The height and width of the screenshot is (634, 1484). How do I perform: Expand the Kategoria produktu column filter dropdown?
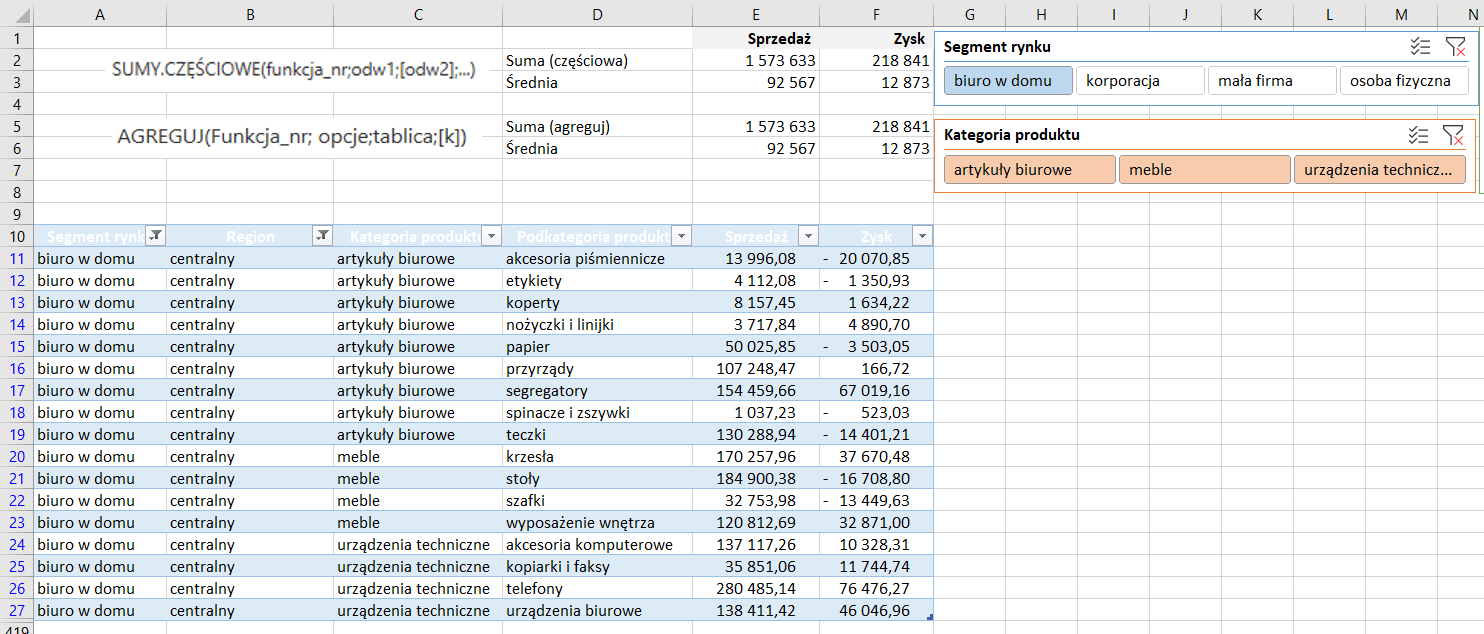click(x=490, y=236)
